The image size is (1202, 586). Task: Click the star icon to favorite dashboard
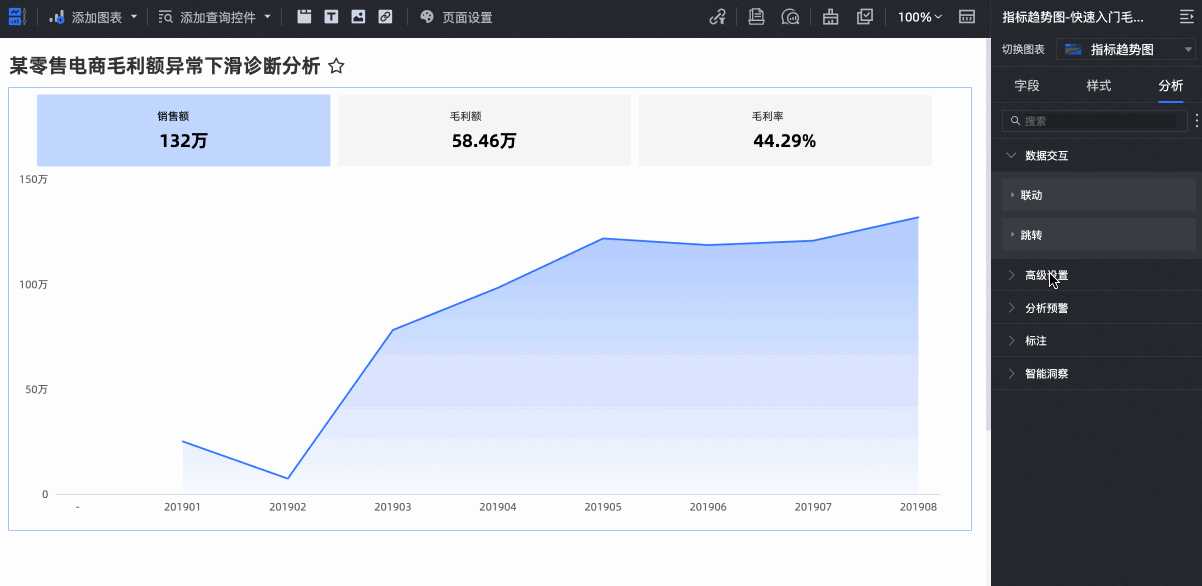pos(337,66)
